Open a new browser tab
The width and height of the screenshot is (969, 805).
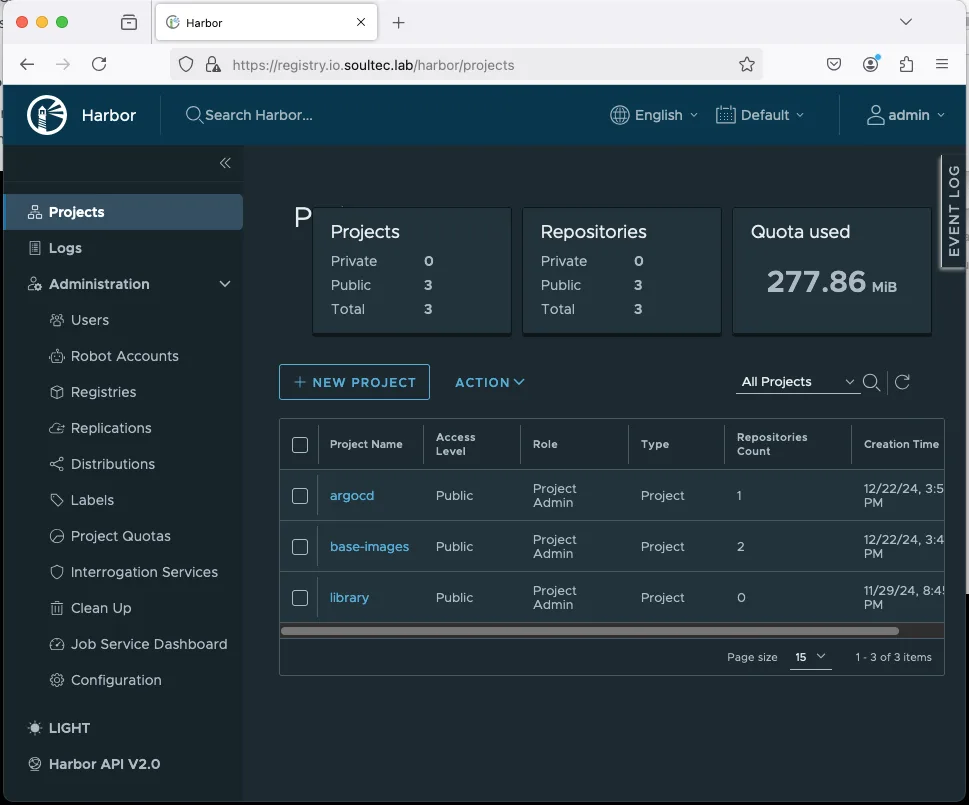click(399, 23)
